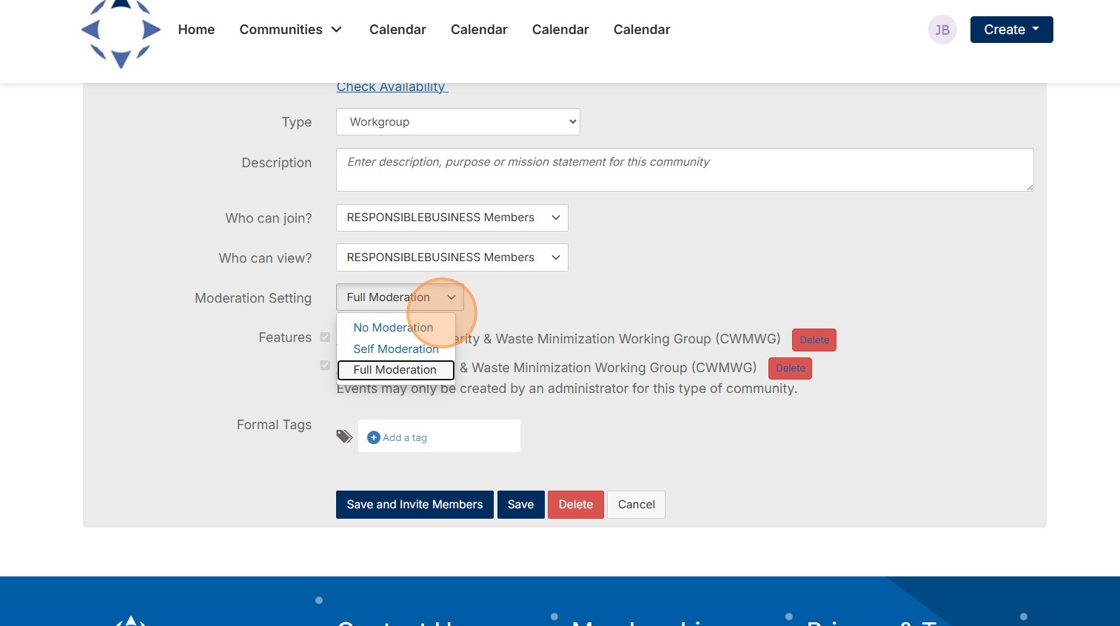Open the Type dropdown showing Workgroup
This screenshot has height=626, width=1120.
[x=458, y=122]
